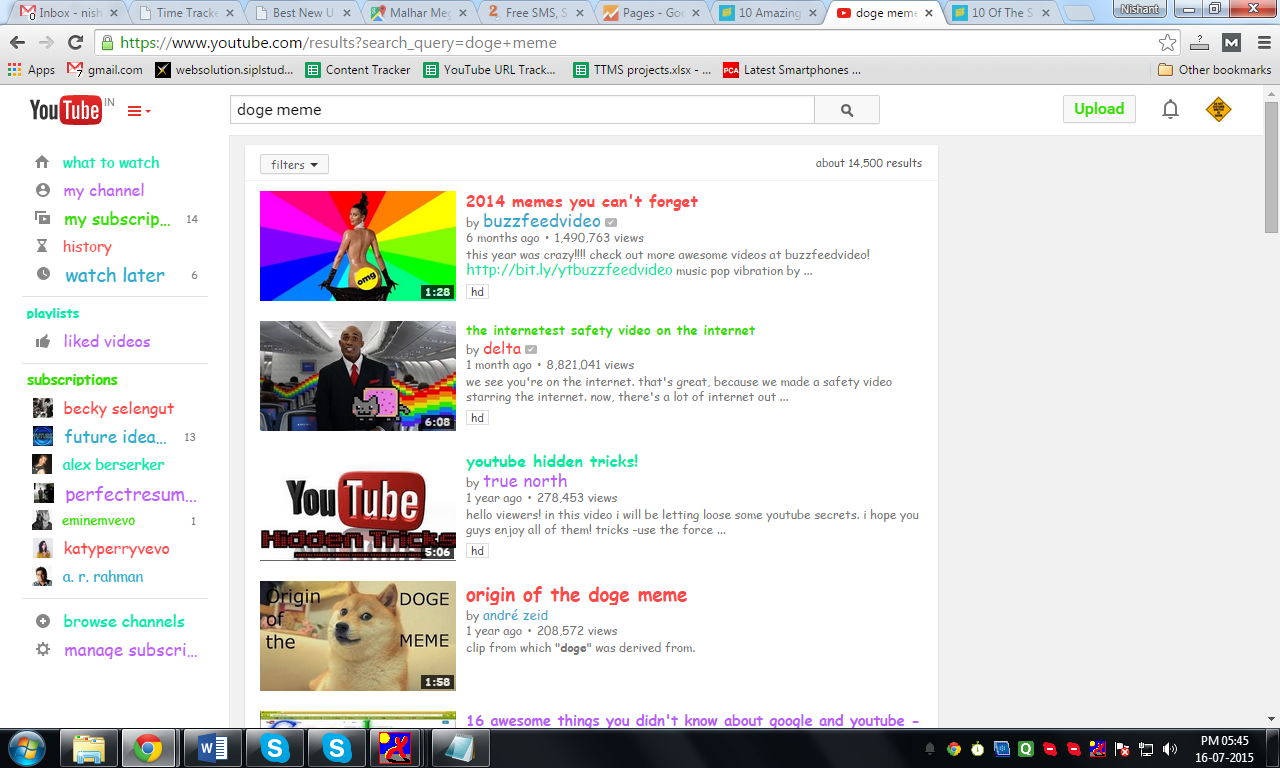Open alex berserker subscription
Screen dimensions: 1280x768
[x=113, y=465]
